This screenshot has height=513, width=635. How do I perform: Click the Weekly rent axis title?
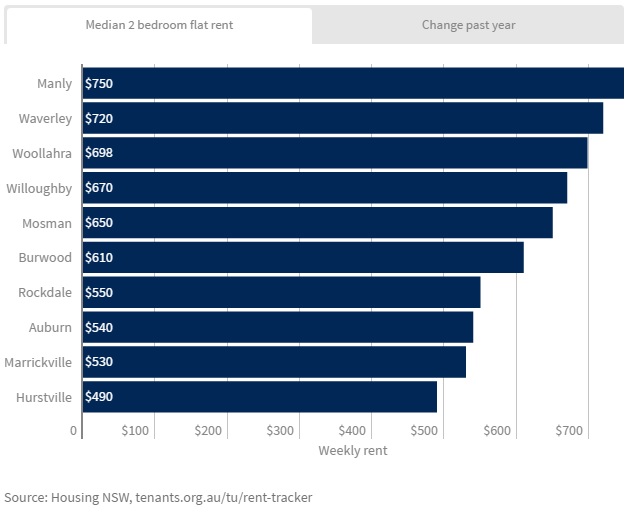352,451
